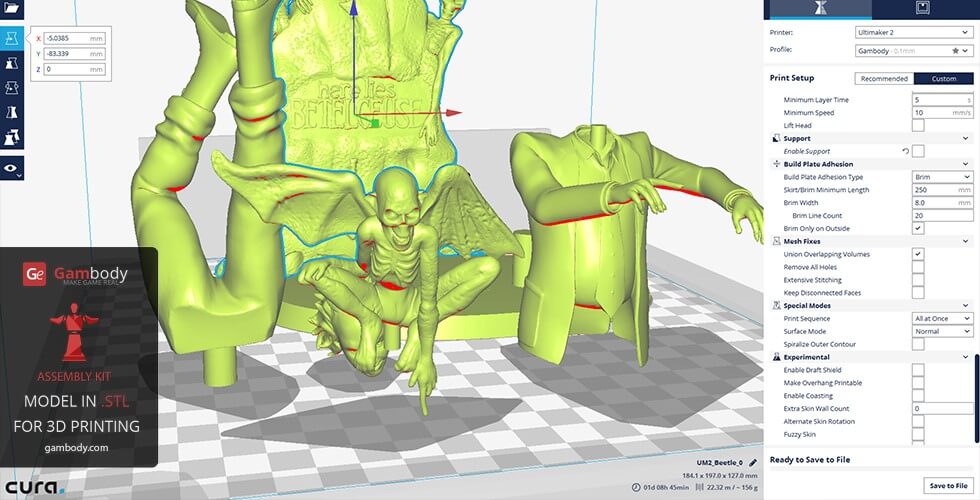Select the Move tool in the left toolbar
Image resolution: width=980 pixels, height=500 pixels.
12,39
